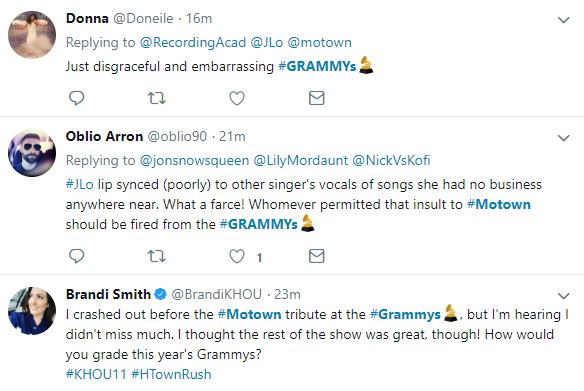
Task: Open the dropdown arrow on Brandi Smith's tweet
Action: (x=564, y=296)
